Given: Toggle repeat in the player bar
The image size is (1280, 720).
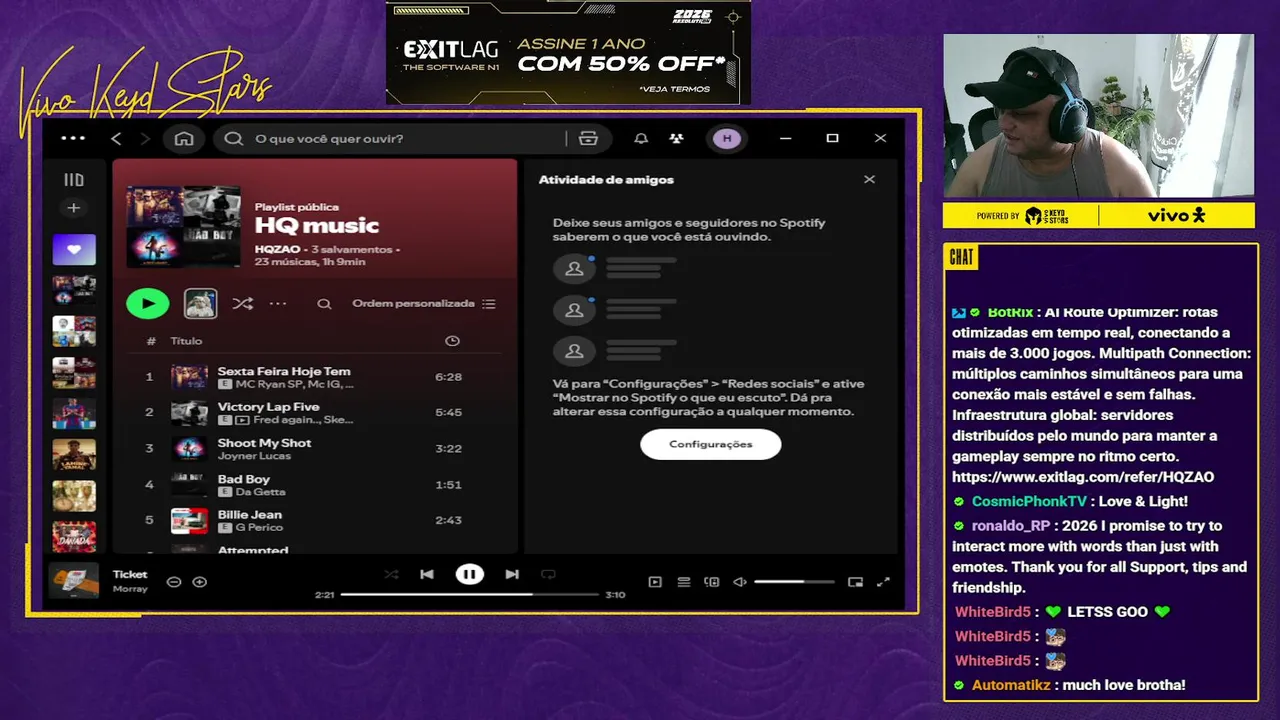Looking at the screenshot, I should [548, 574].
